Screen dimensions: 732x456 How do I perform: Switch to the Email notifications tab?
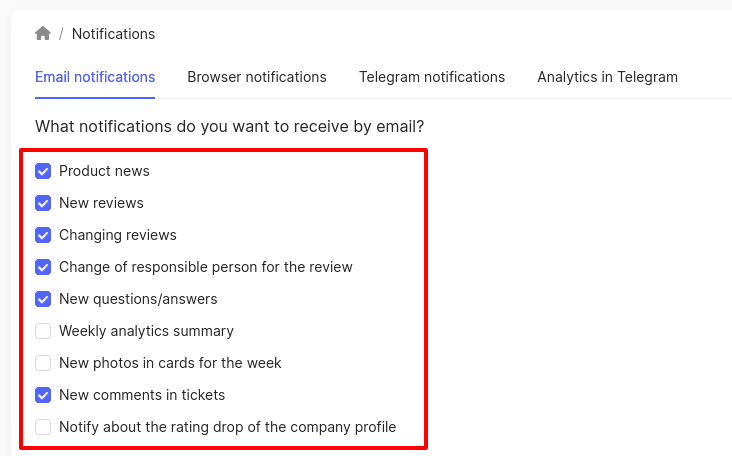(95, 77)
